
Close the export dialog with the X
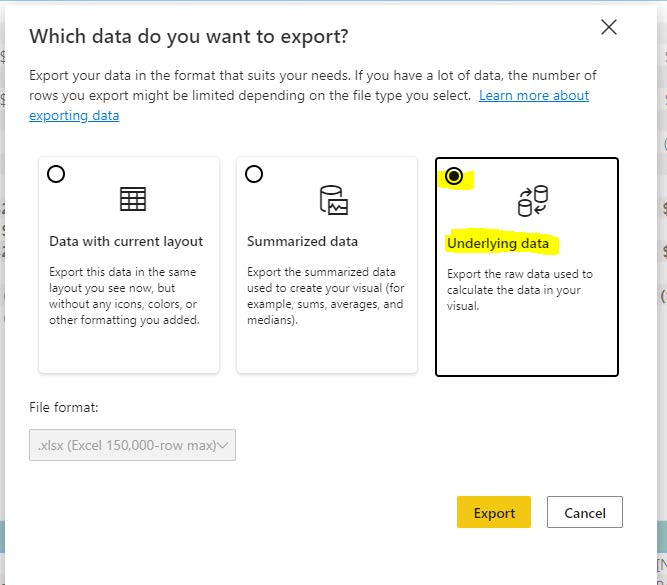tap(608, 28)
